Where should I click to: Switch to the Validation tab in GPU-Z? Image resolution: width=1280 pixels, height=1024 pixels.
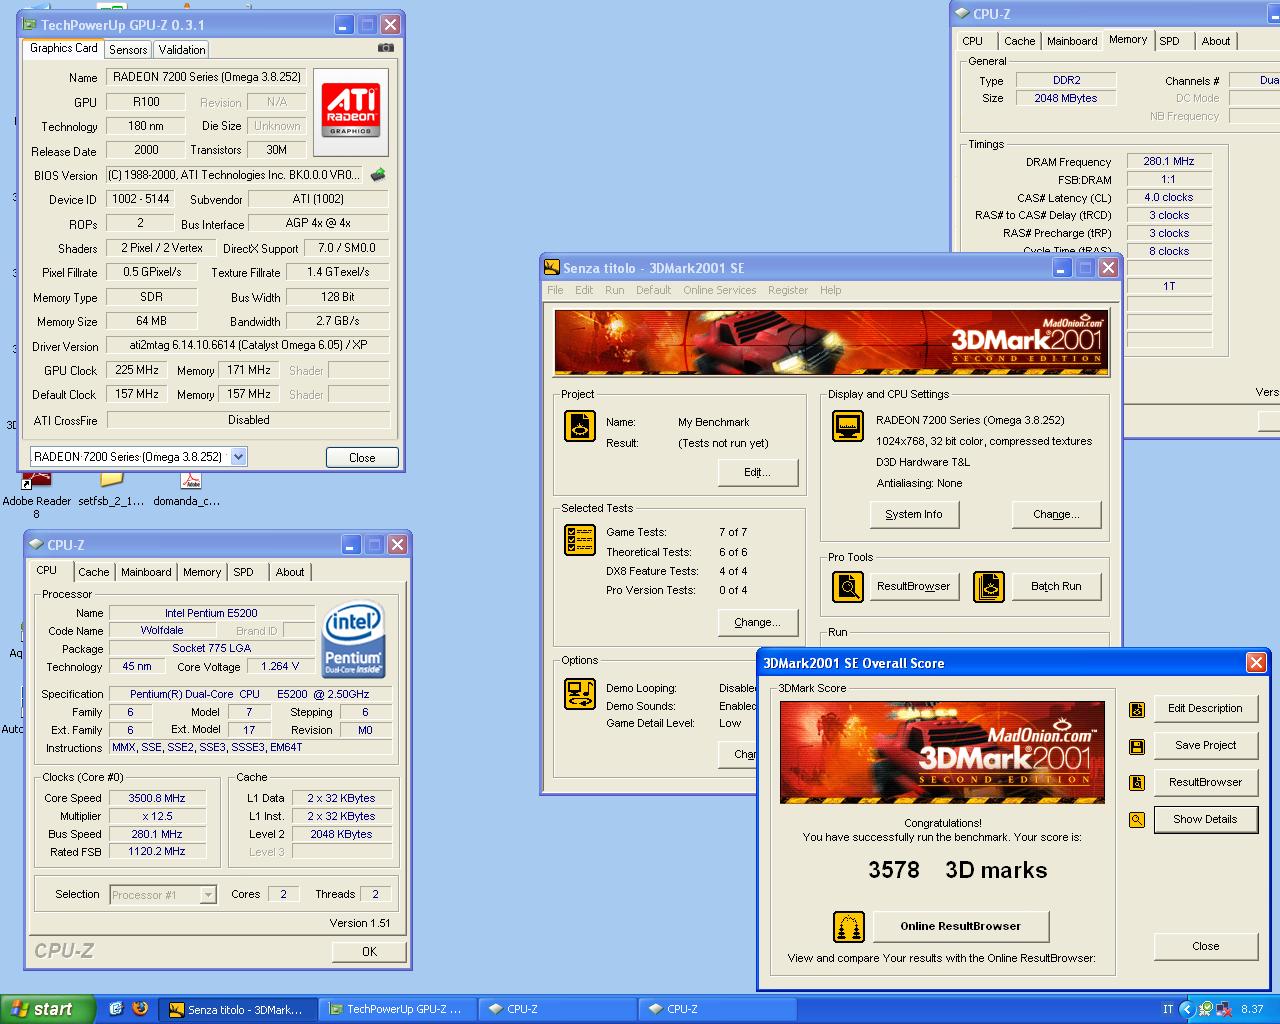point(182,49)
